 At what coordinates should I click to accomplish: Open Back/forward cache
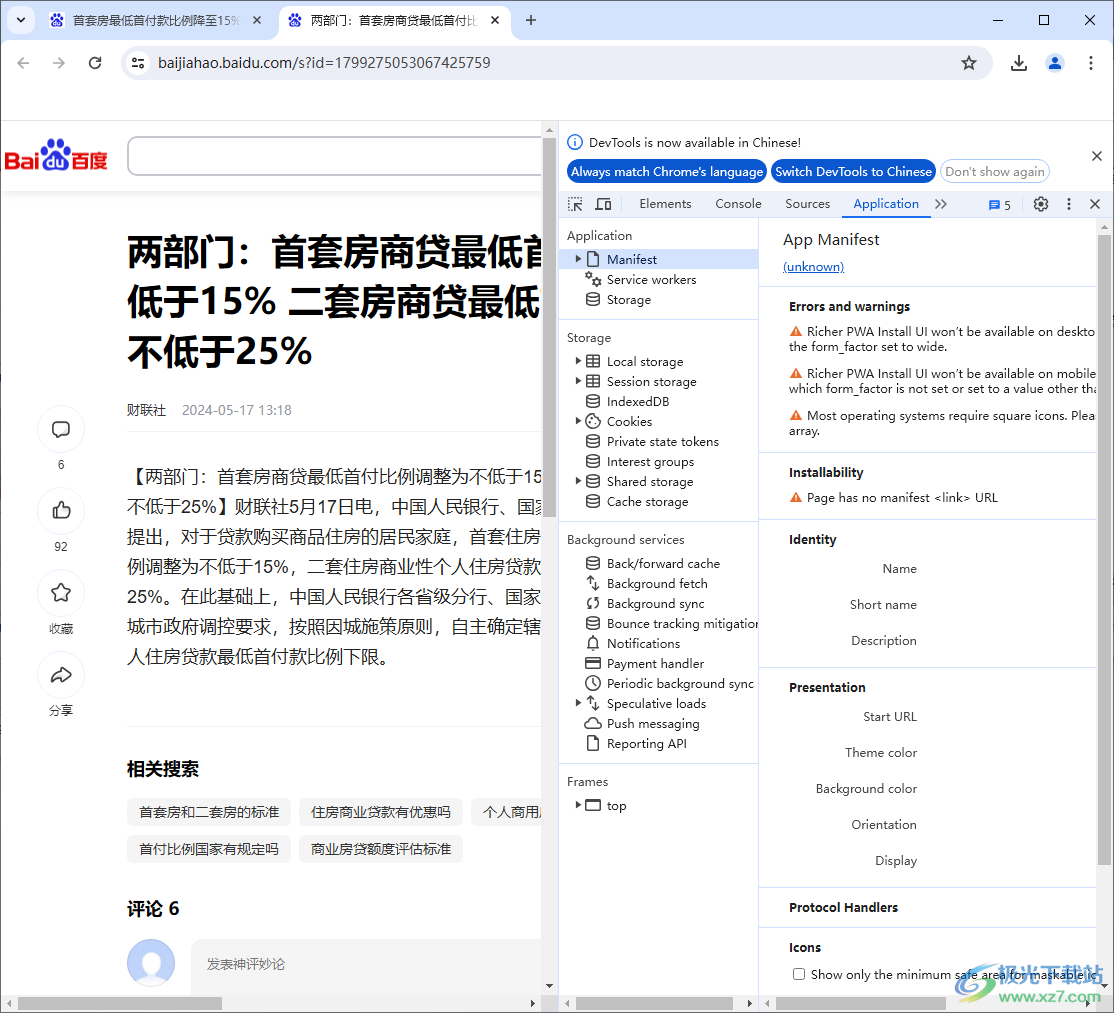[x=662, y=563]
